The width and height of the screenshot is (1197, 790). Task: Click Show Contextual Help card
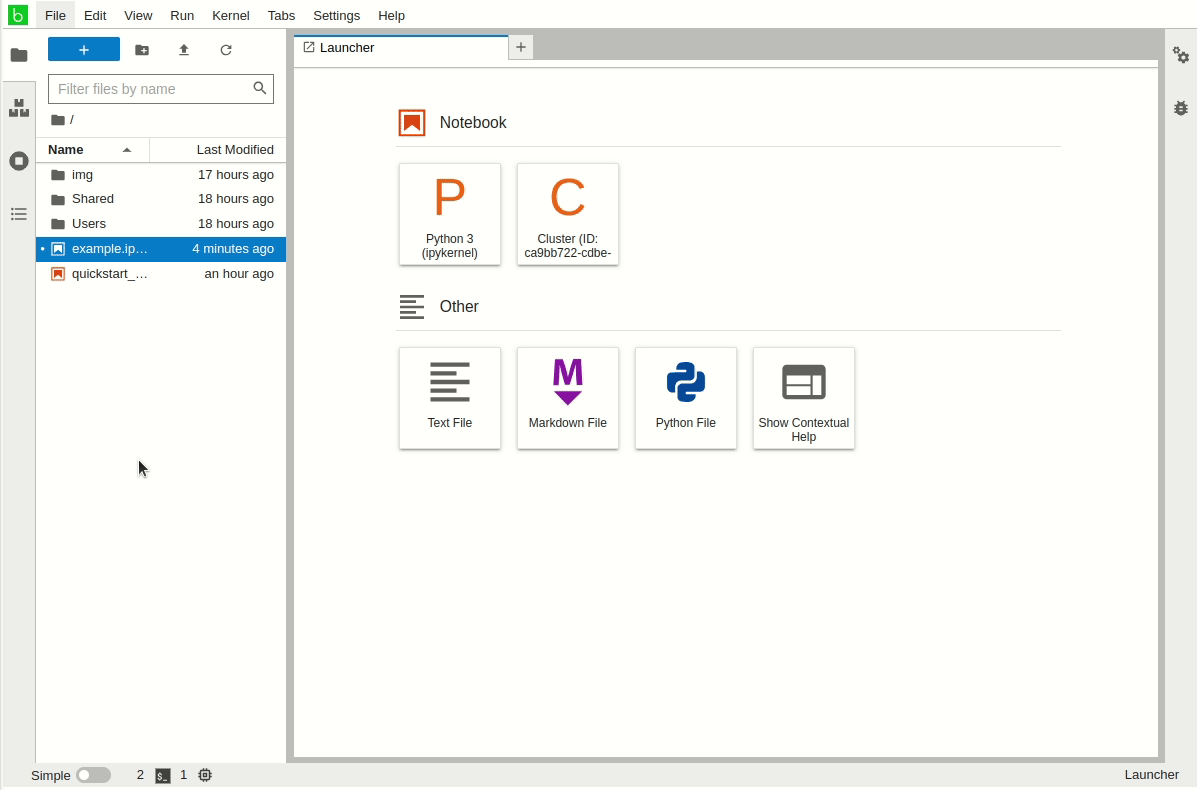(x=804, y=398)
